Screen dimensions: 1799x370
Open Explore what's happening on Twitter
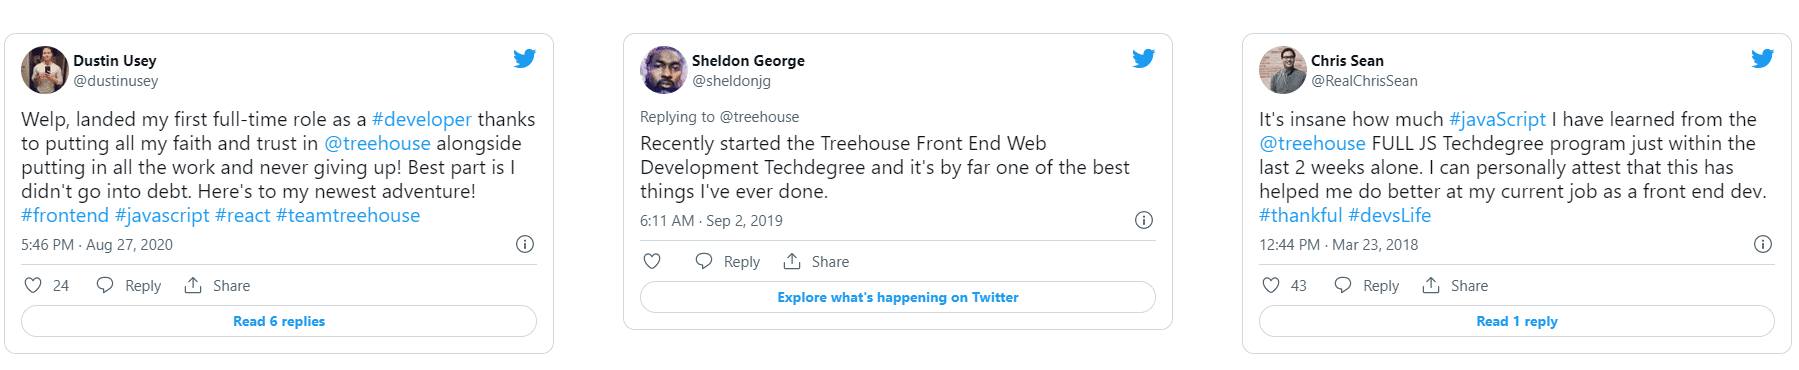pyautogui.click(x=898, y=297)
